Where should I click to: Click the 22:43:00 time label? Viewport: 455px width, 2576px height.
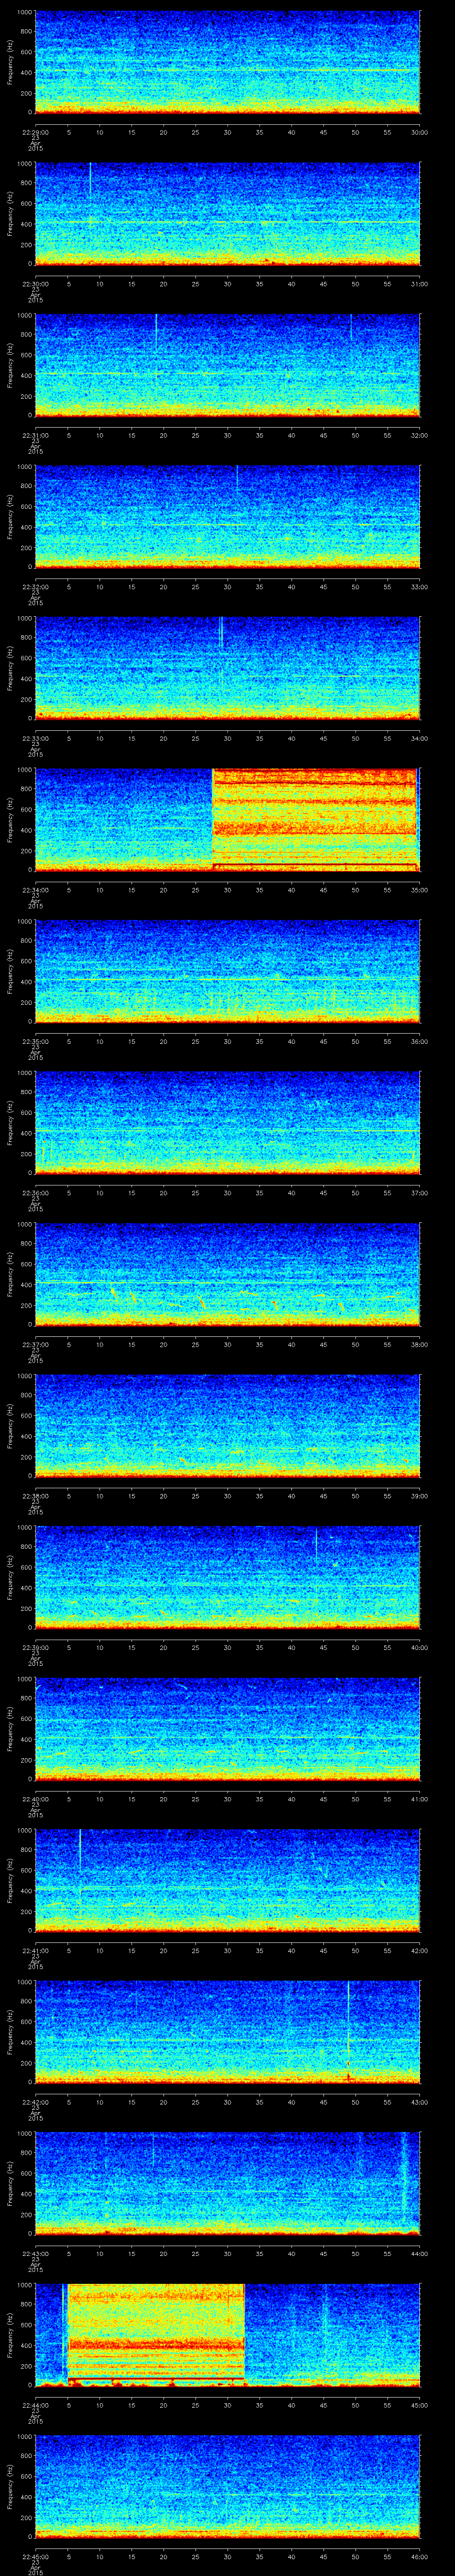35,2254
